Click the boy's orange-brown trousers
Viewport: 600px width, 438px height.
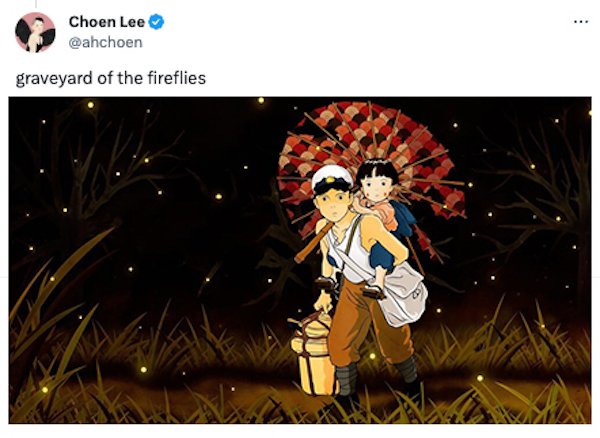[365, 325]
